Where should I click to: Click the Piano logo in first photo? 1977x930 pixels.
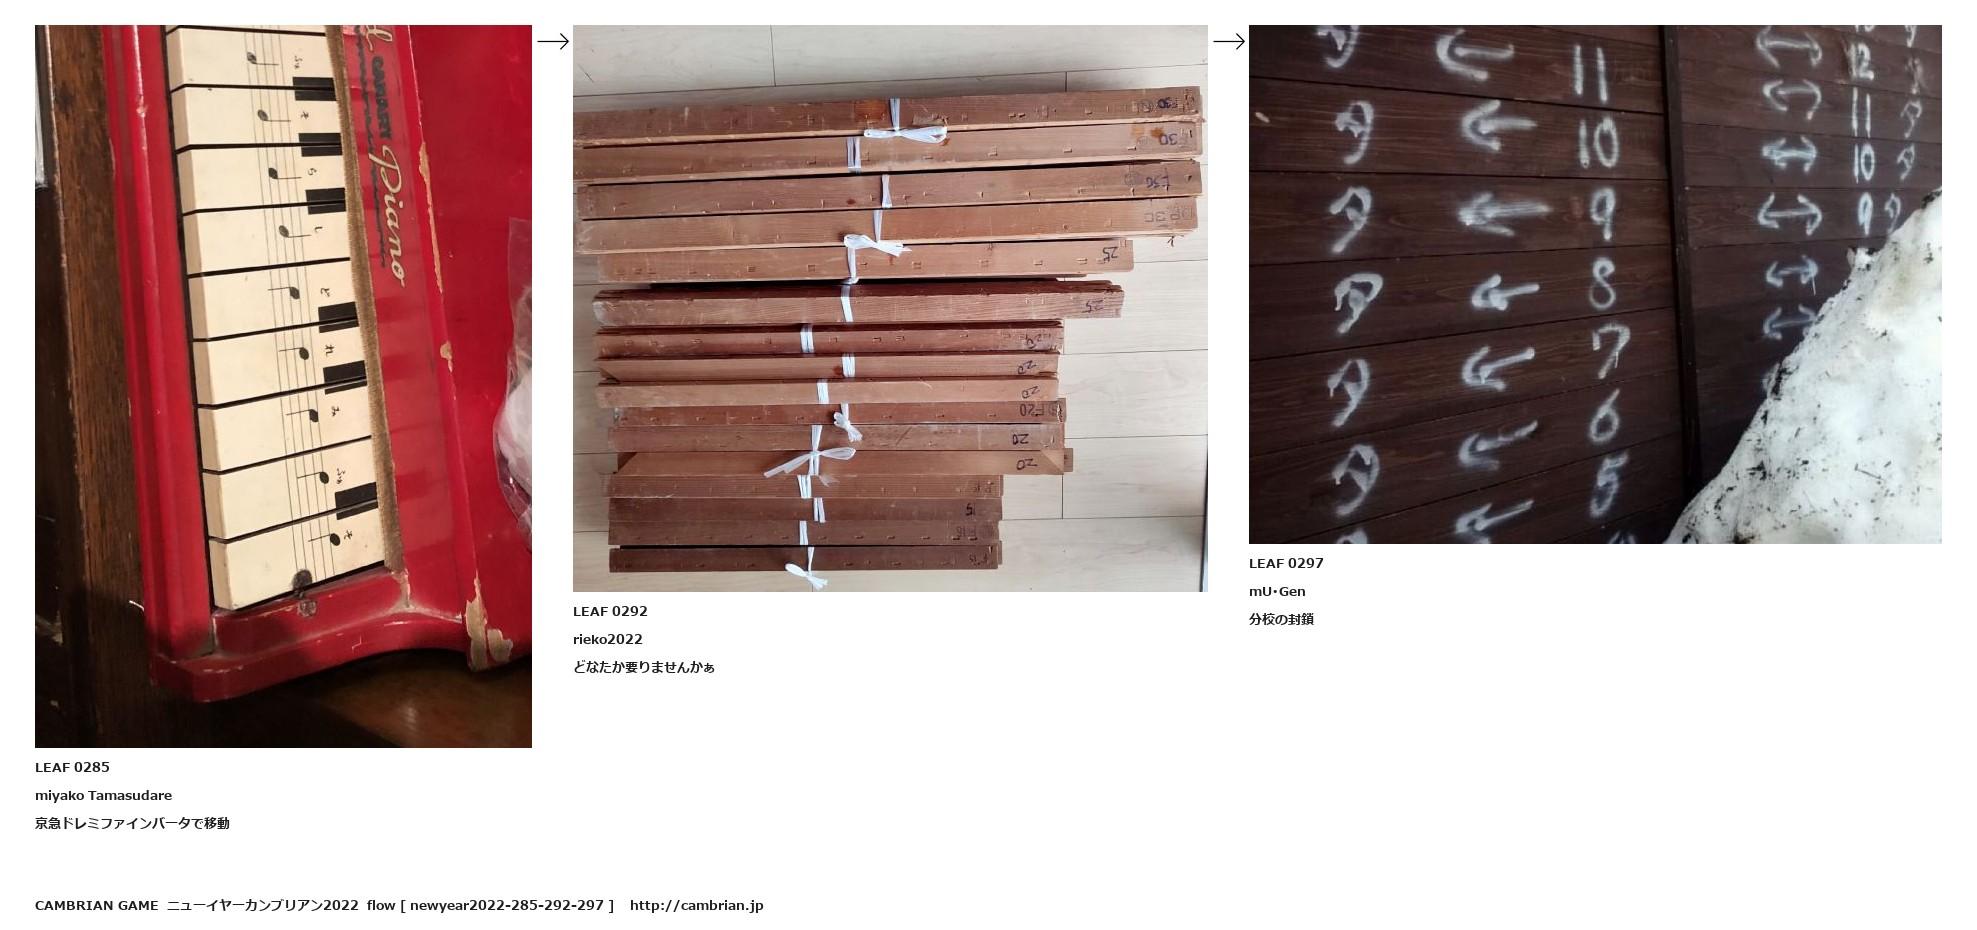(388, 210)
